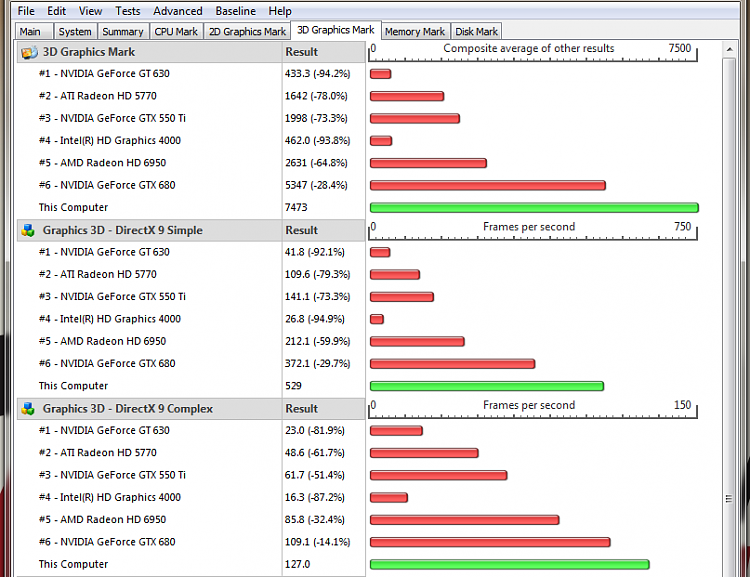Switch to the Summary tab
The height and width of the screenshot is (577, 750).
[123, 32]
